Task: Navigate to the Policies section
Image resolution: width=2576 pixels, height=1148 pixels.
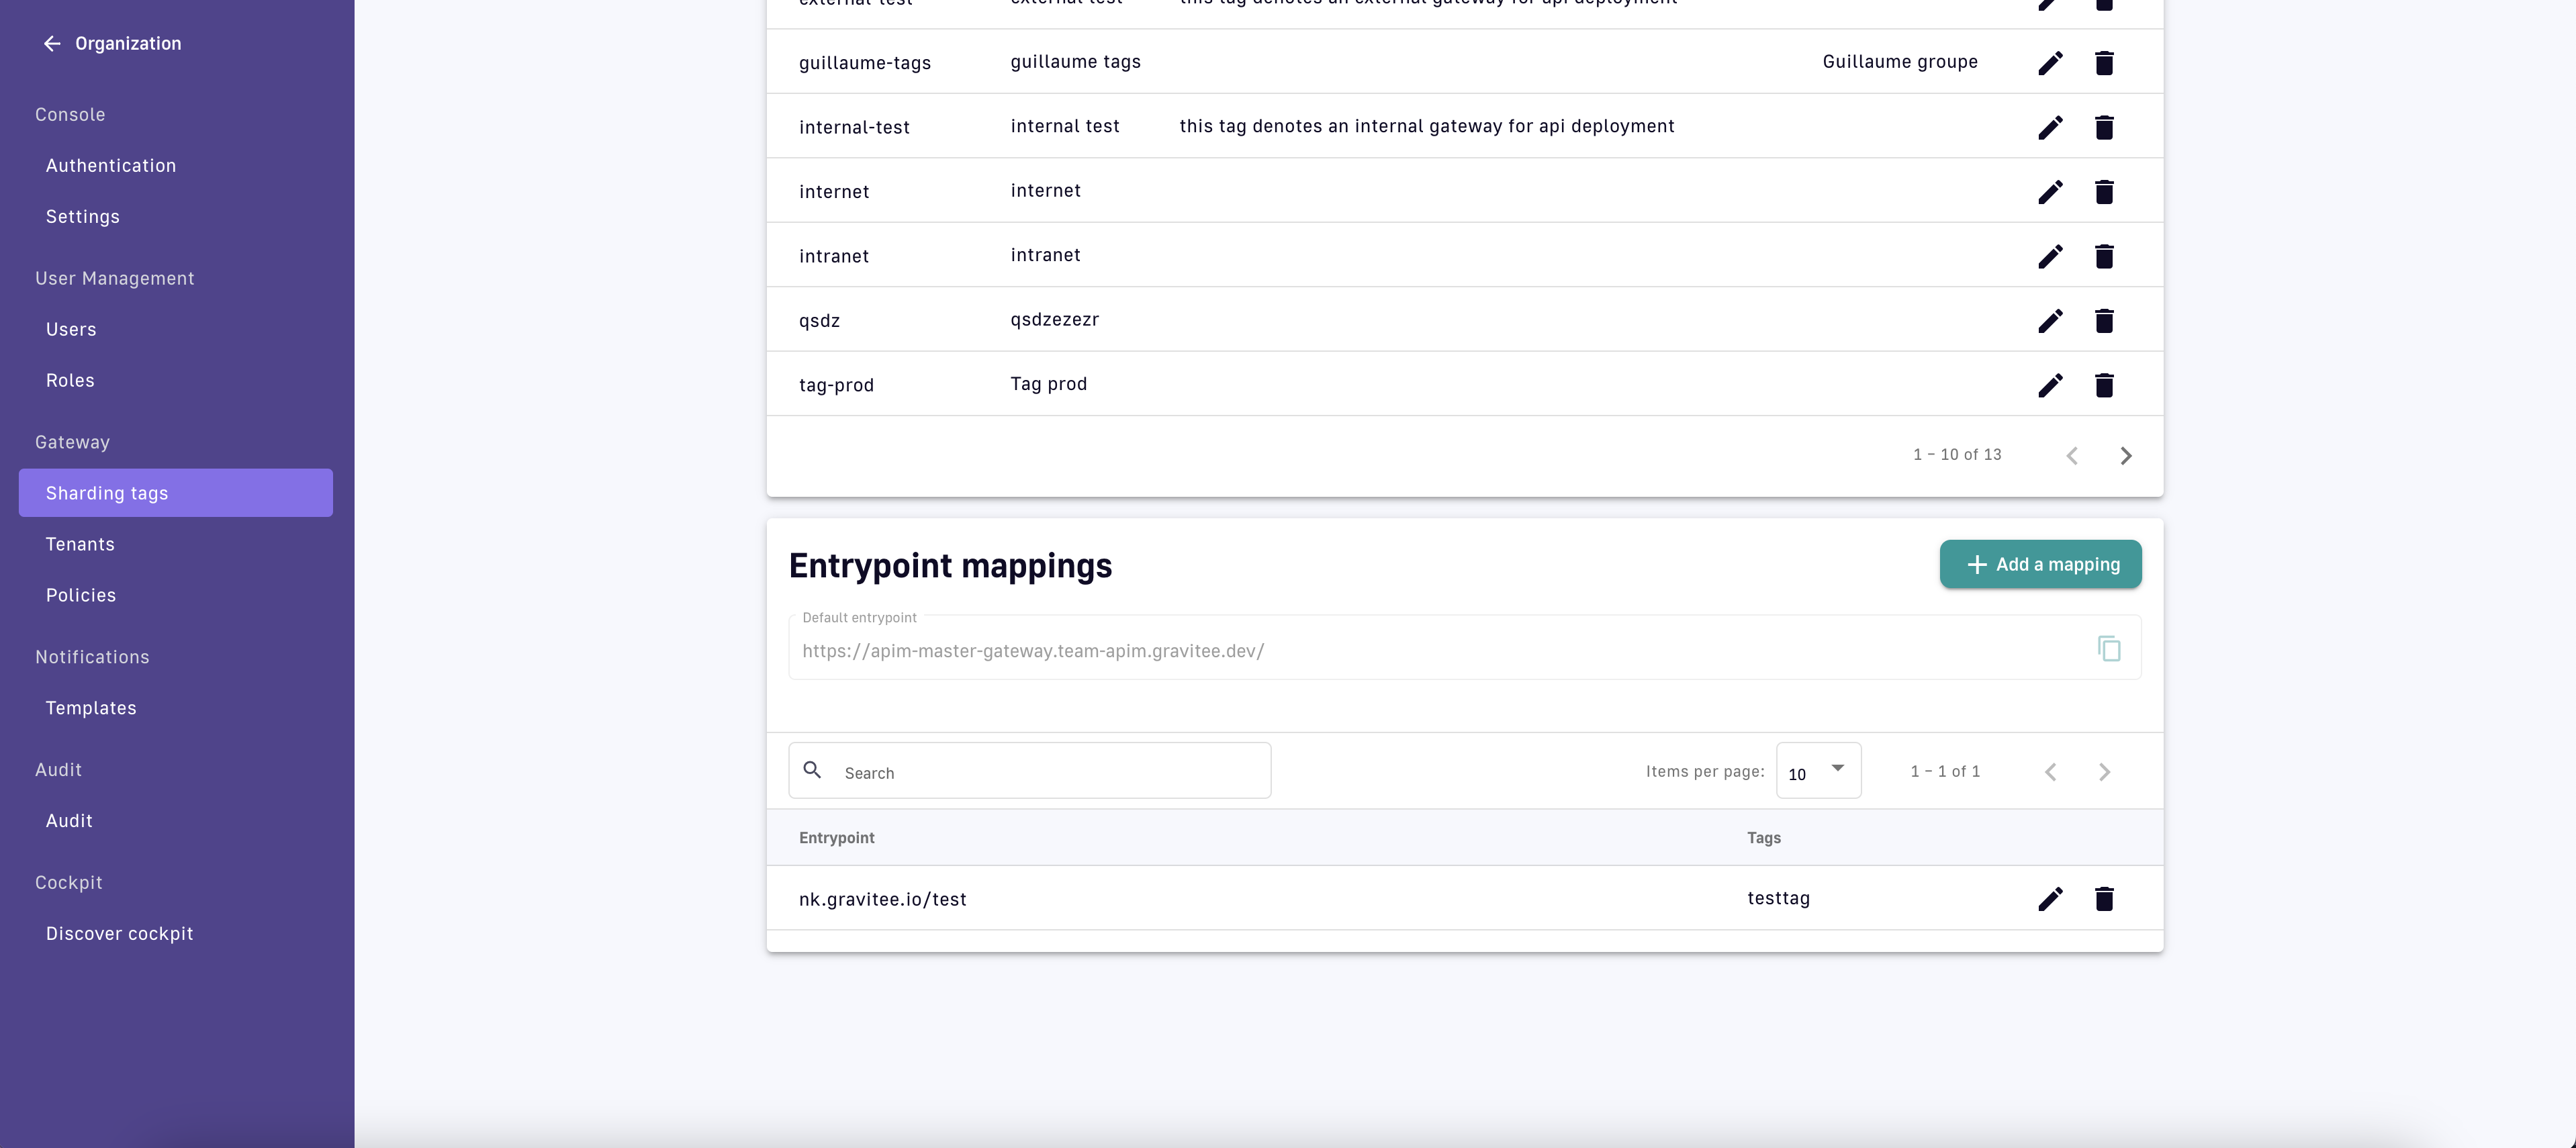Action: (x=81, y=595)
